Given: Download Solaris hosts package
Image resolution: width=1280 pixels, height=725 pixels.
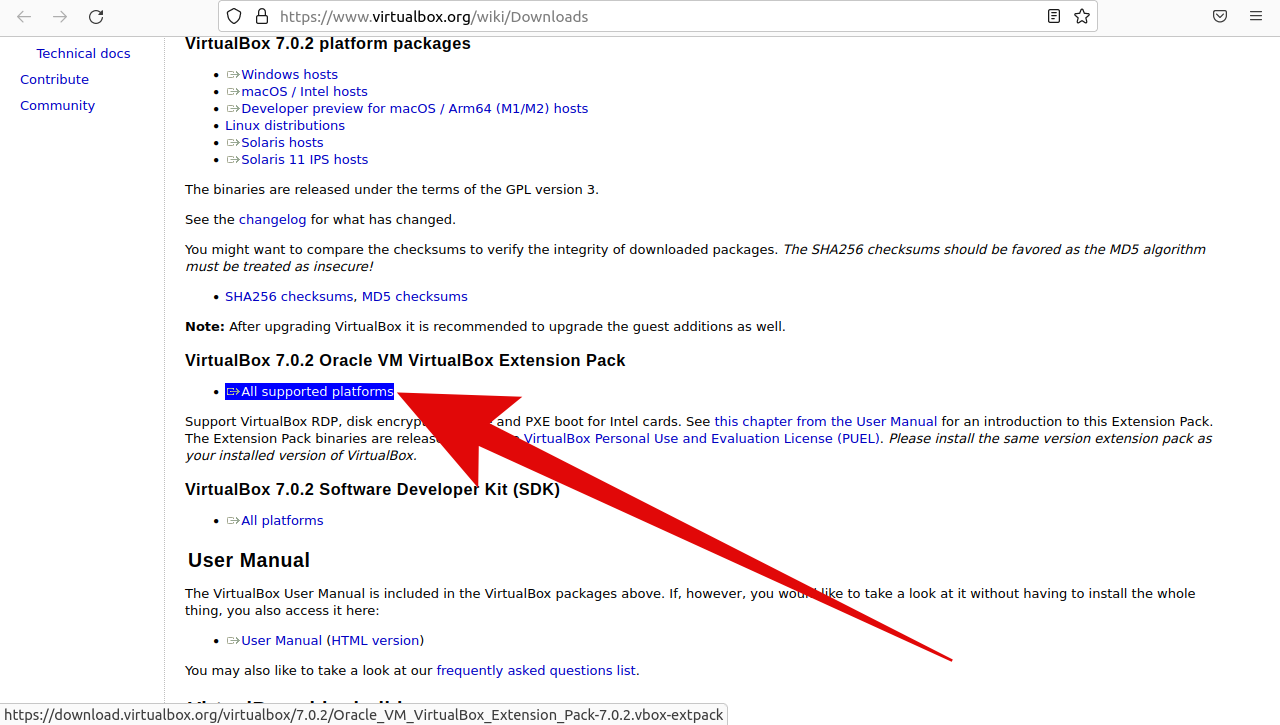Looking at the screenshot, I should click(x=282, y=142).
